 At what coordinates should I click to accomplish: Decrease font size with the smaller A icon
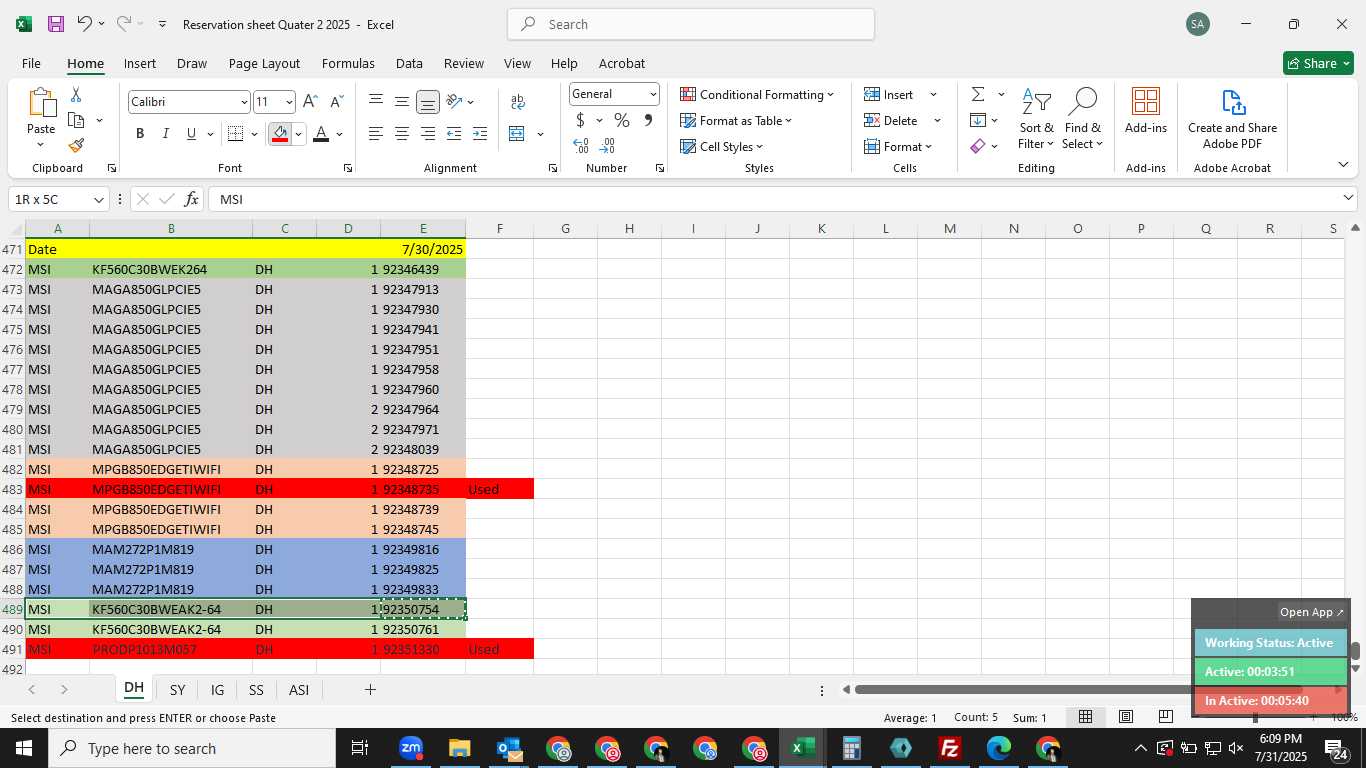(336, 101)
